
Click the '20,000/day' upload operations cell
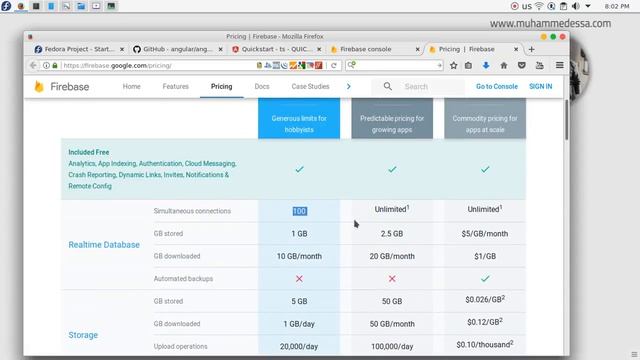click(299, 346)
